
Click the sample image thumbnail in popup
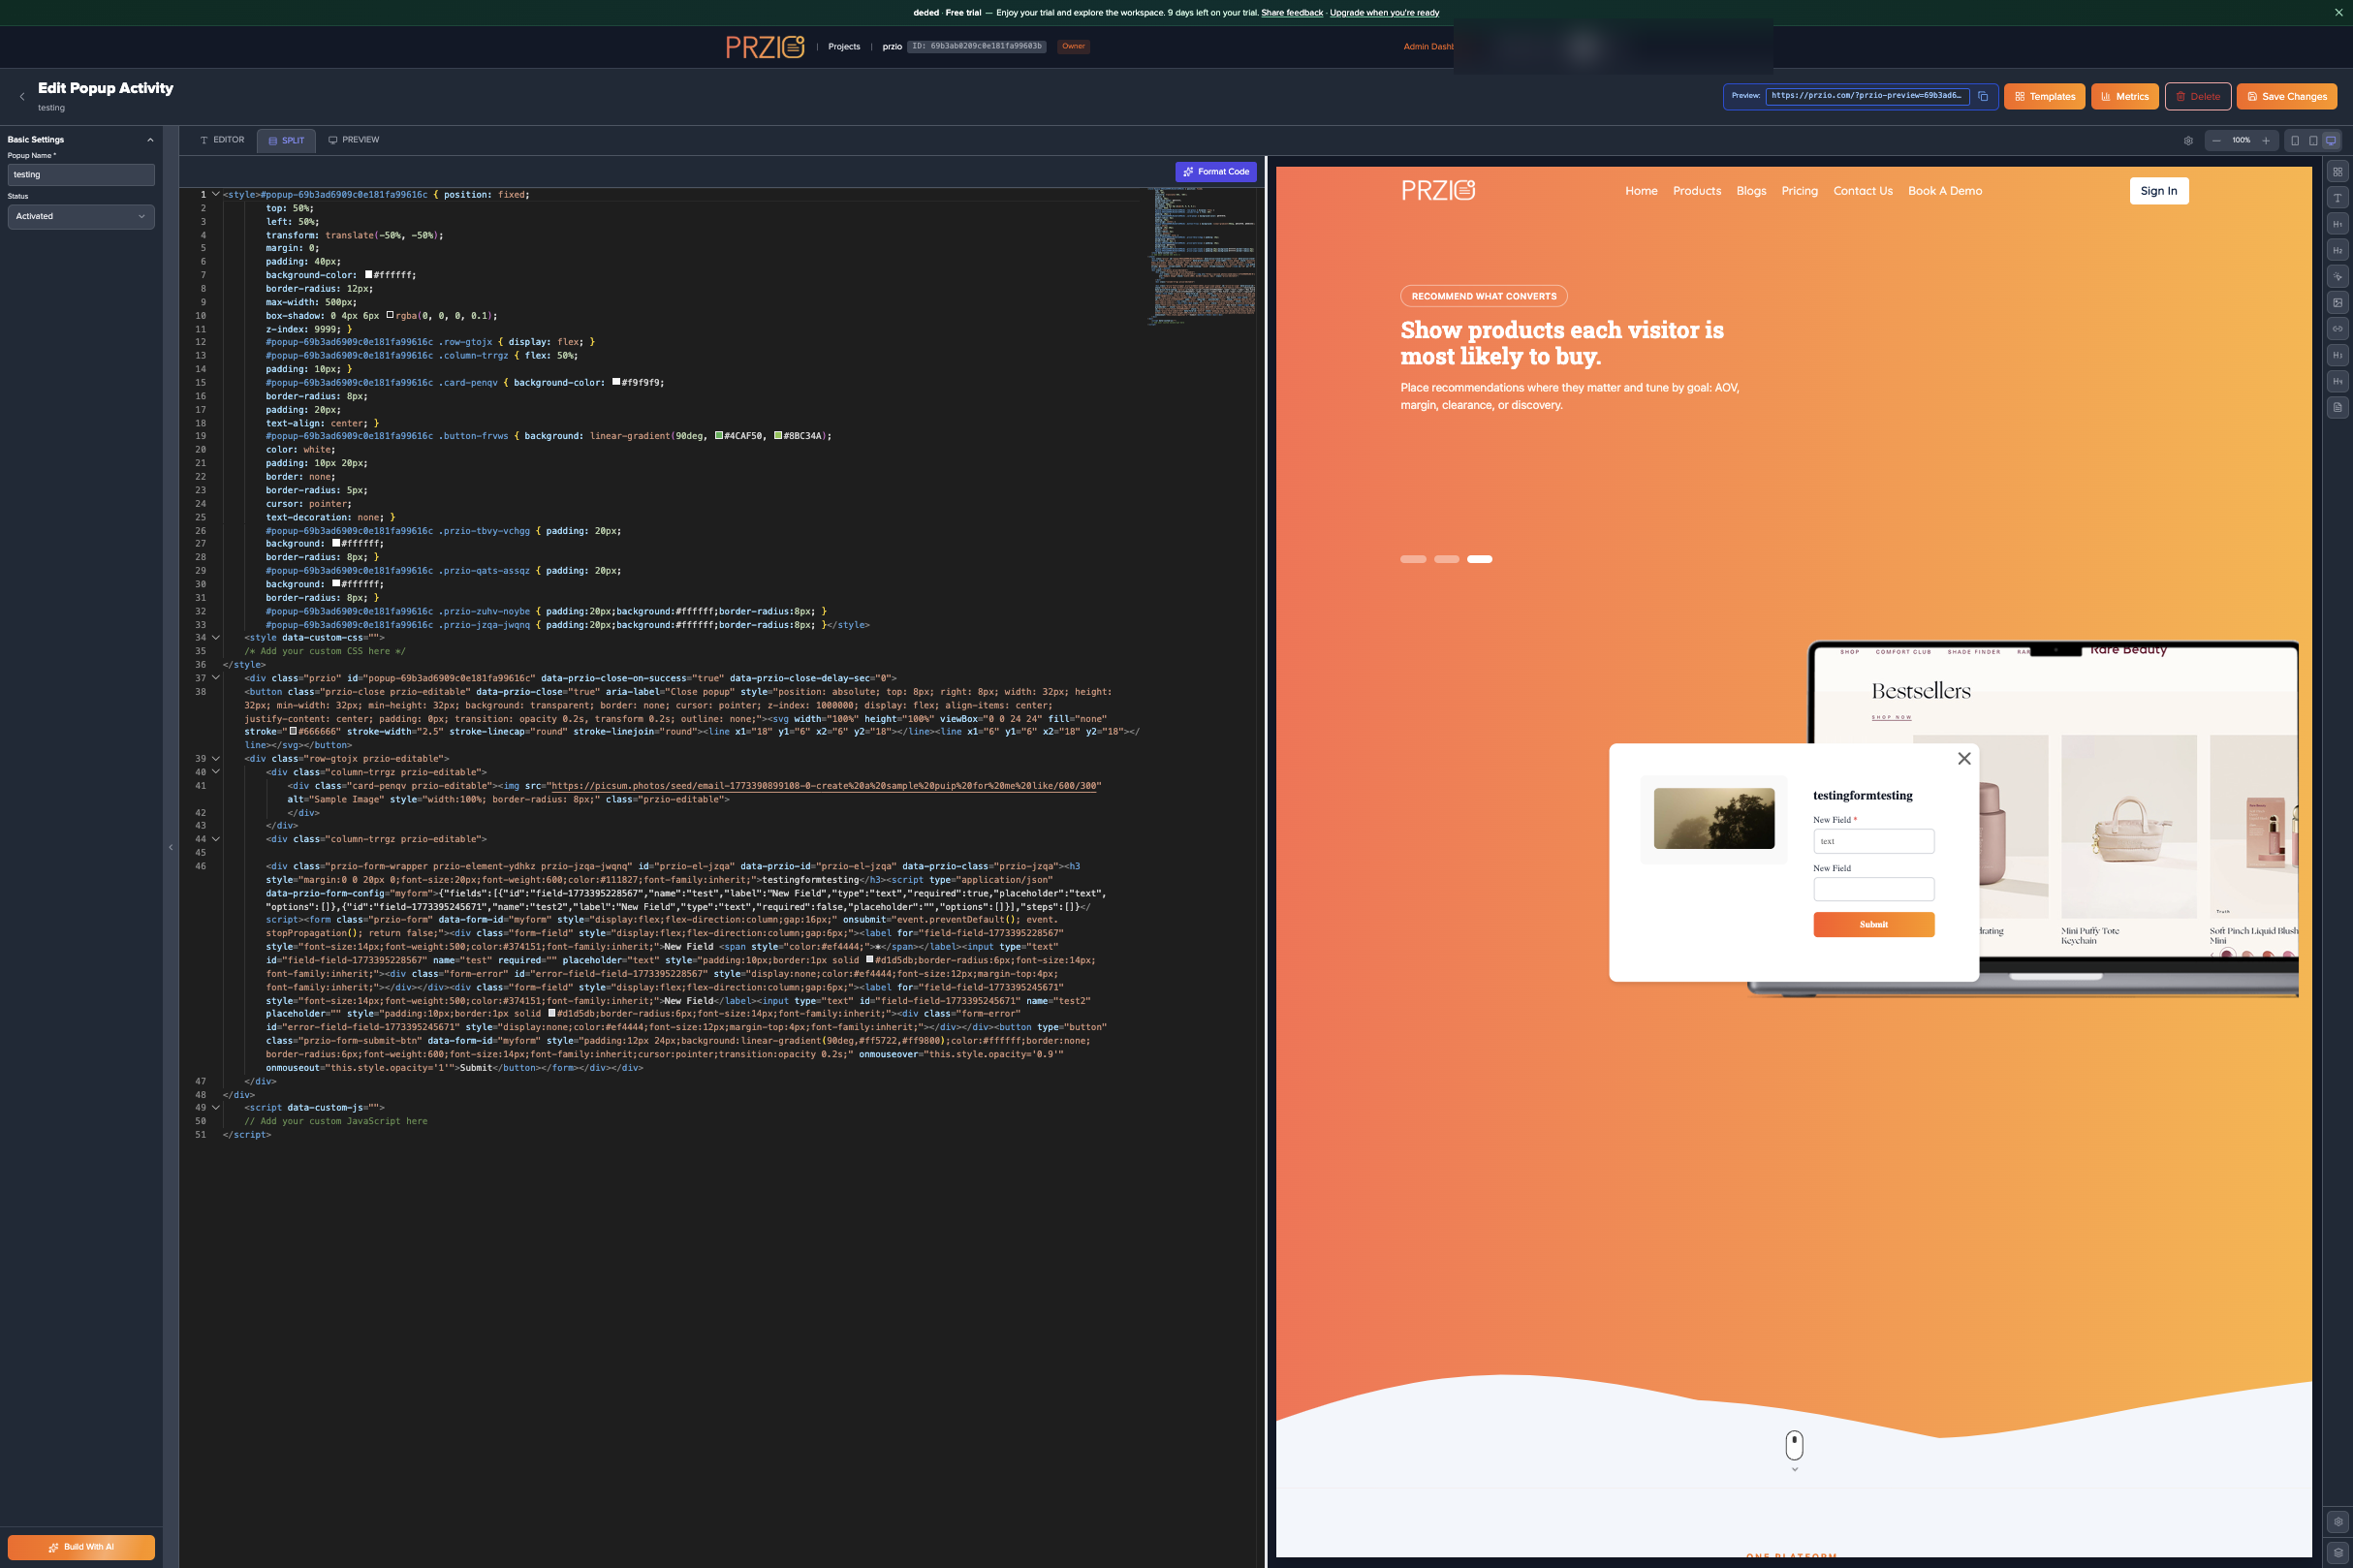tap(1713, 819)
